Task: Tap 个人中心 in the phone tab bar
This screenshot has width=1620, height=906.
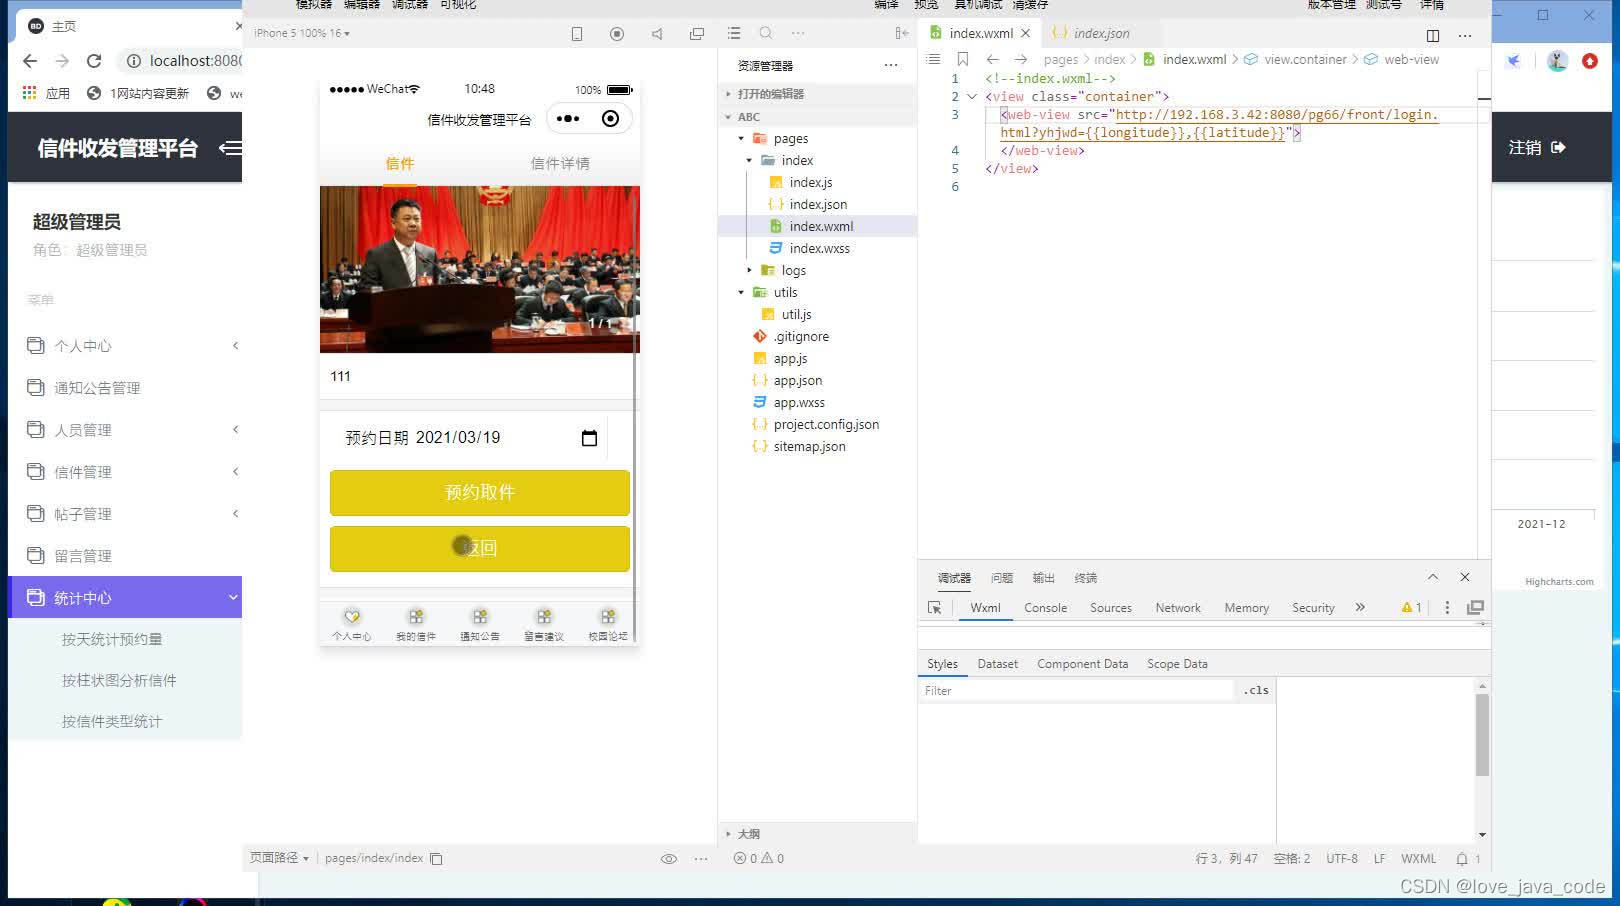Action: click(352, 623)
